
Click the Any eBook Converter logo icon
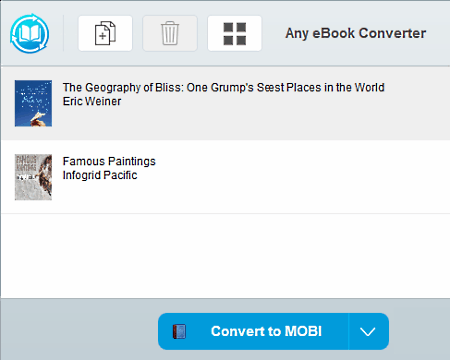29,33
